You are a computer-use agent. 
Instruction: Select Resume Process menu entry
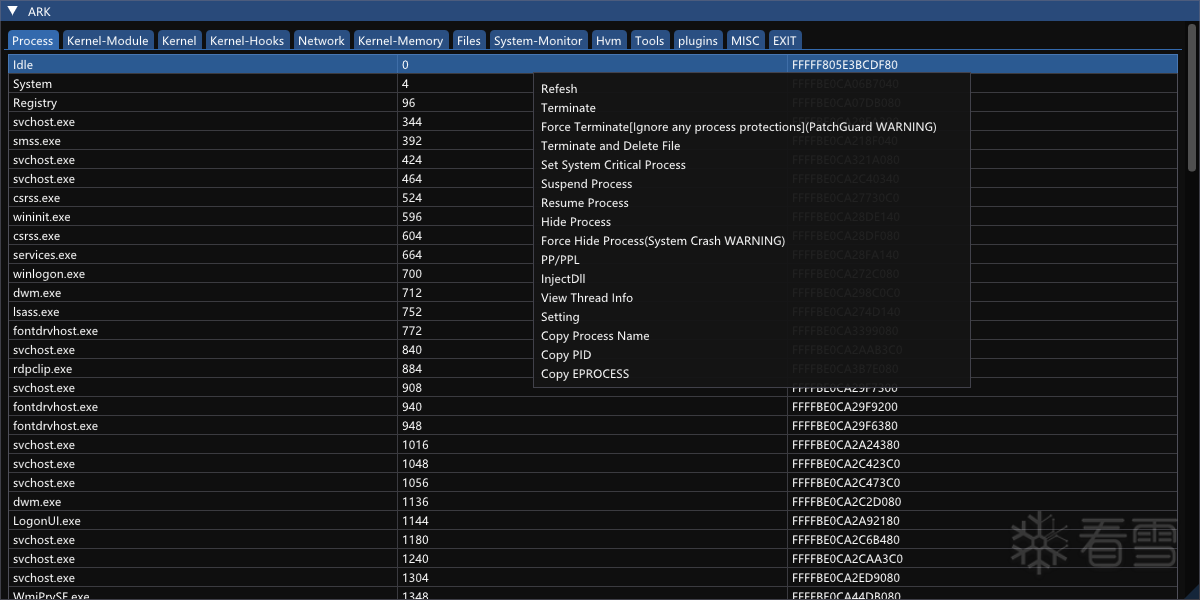[585, 203]
